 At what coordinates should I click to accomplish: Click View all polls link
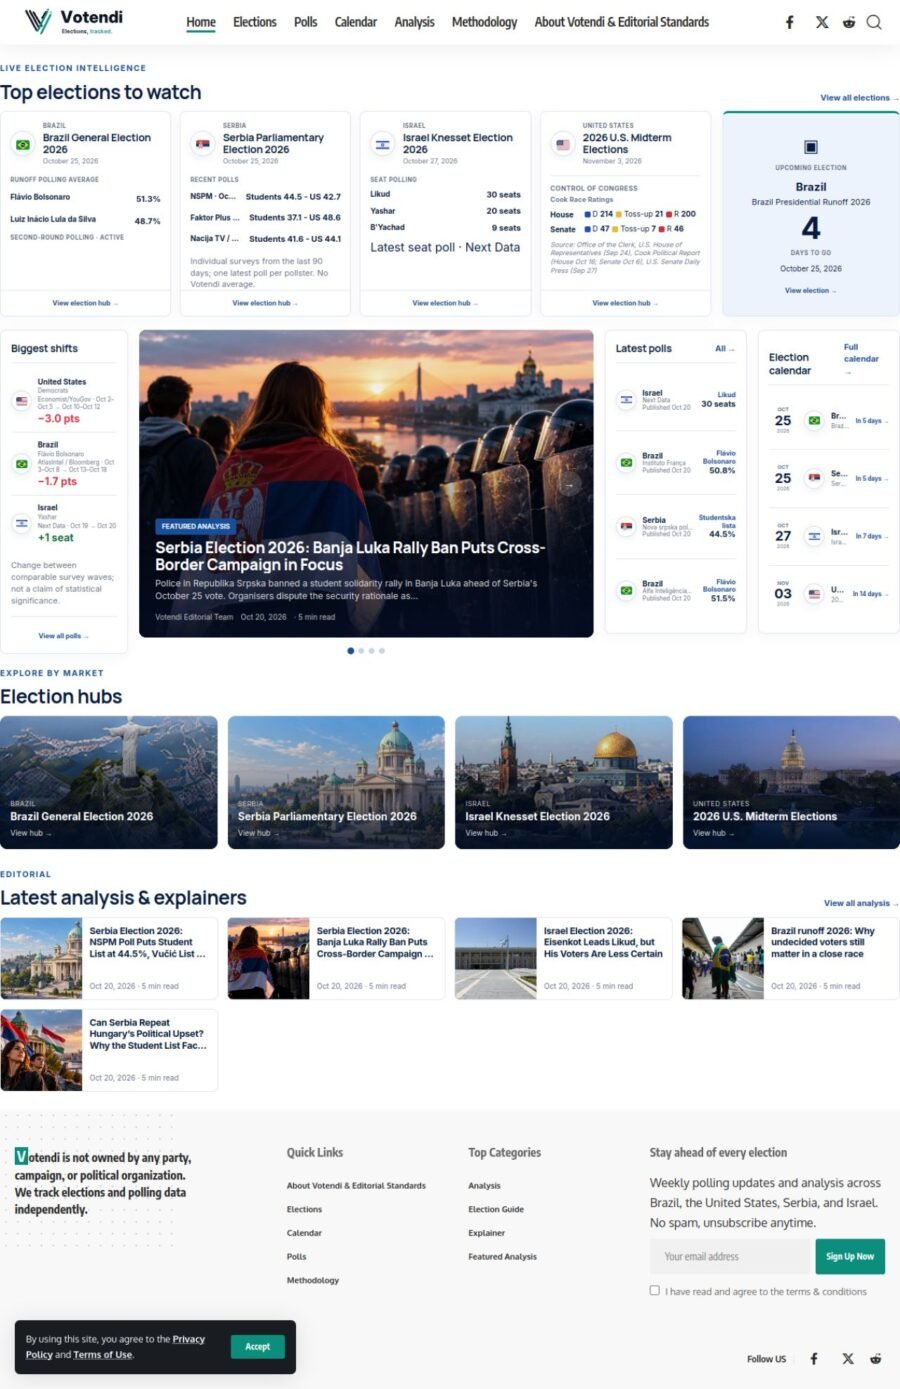(x=64, y=636)
